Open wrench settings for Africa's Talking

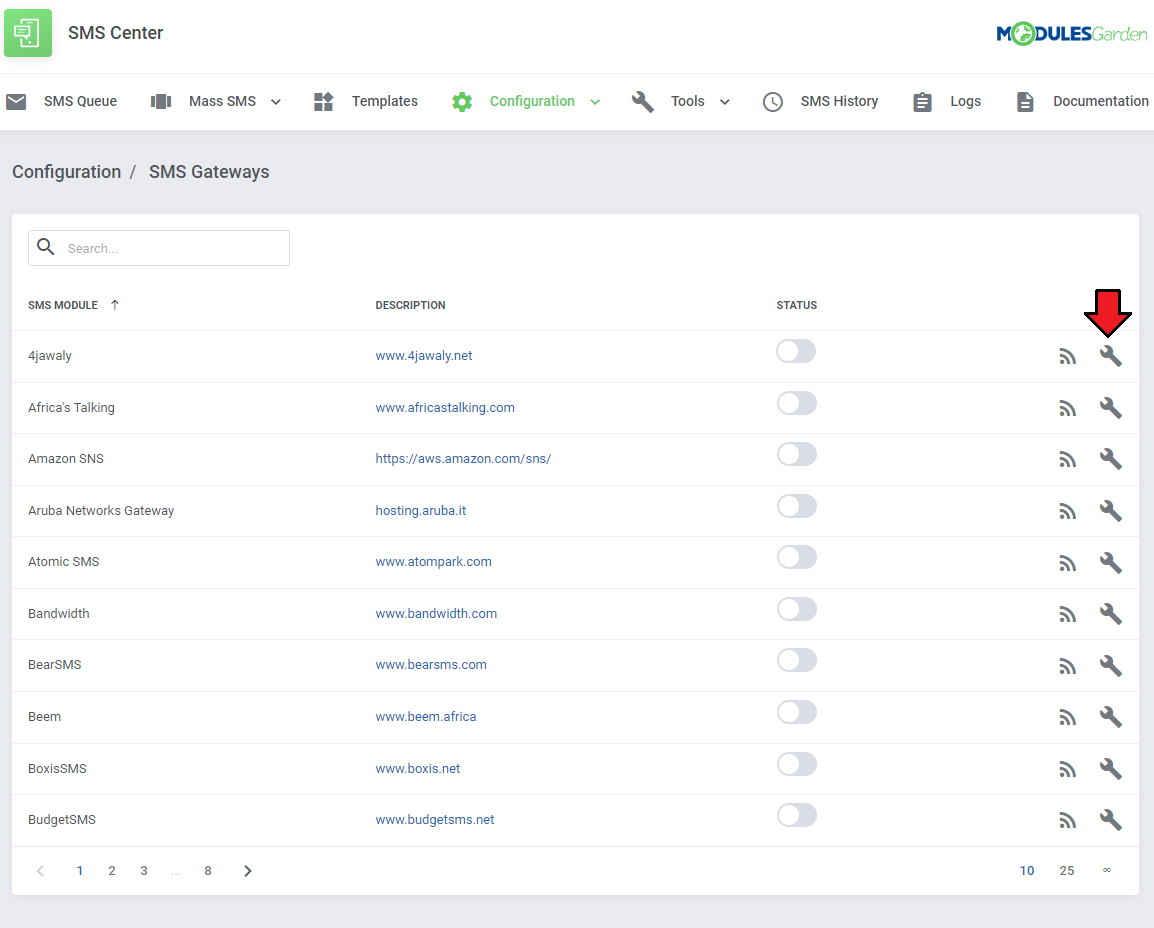(1111, 408)
